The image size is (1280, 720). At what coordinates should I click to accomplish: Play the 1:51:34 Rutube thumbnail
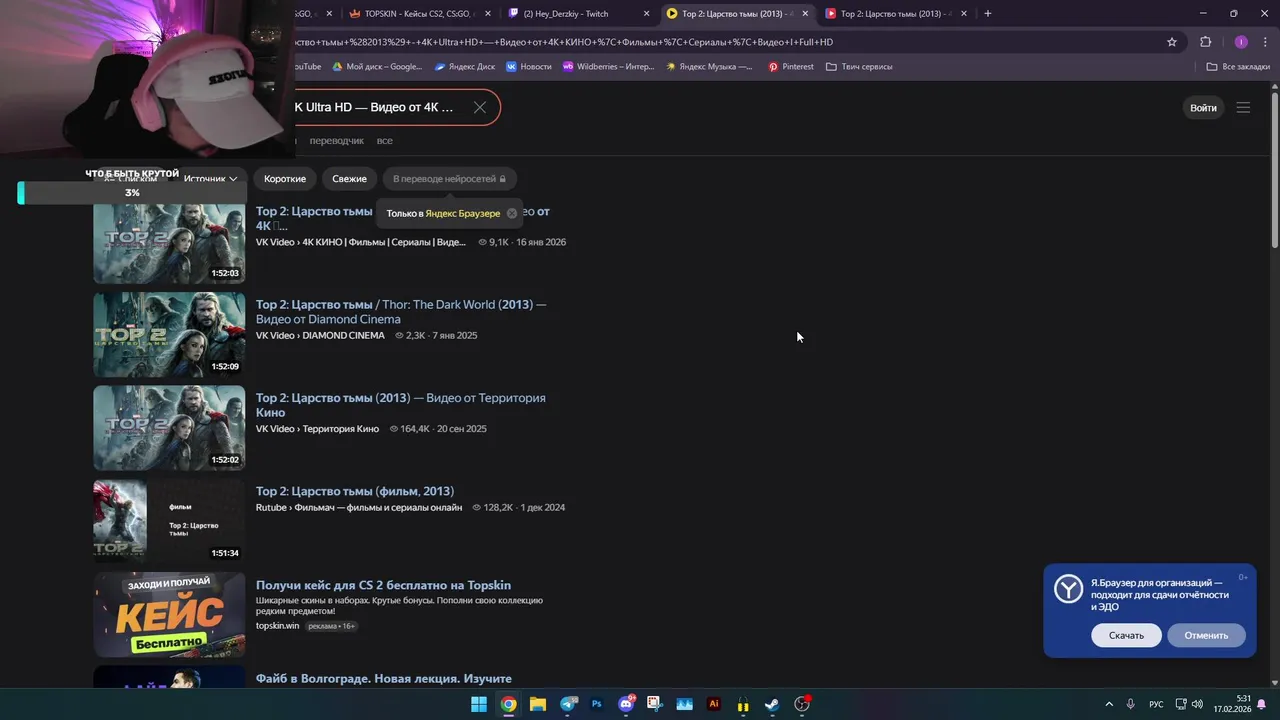(x=169, y=521)
